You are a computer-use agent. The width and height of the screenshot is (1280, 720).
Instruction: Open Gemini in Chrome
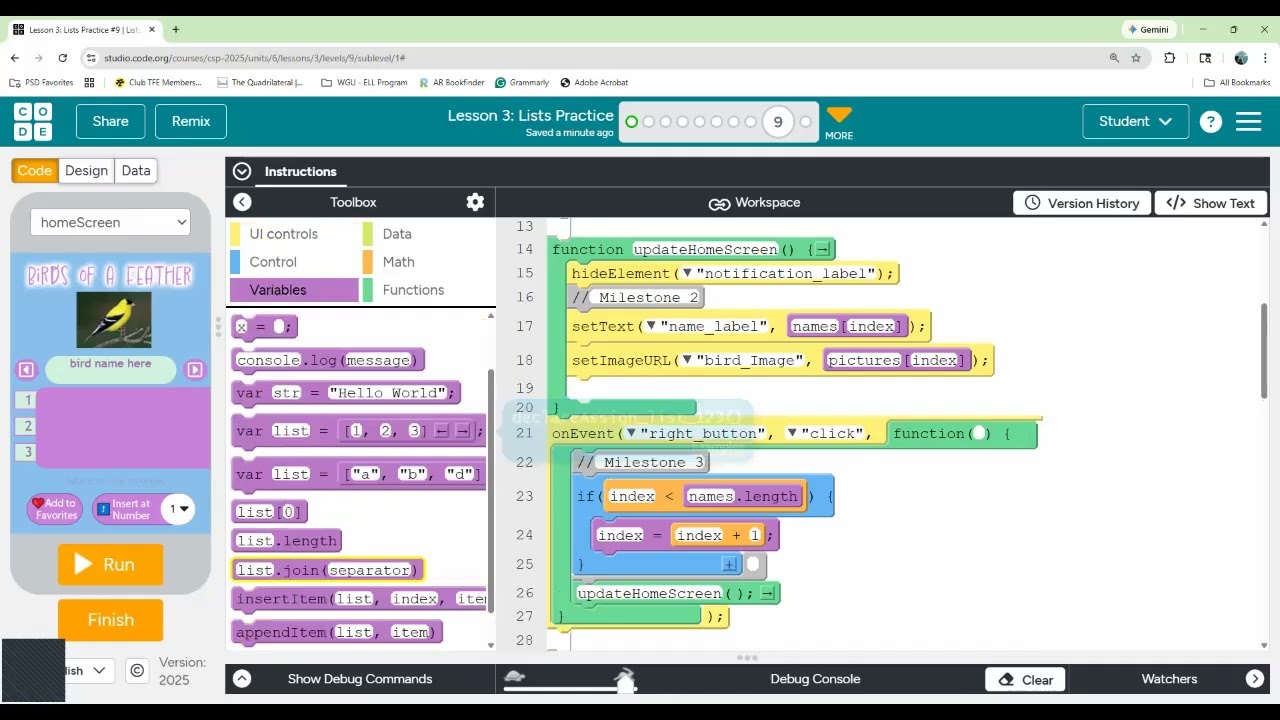click(1147, 30)
